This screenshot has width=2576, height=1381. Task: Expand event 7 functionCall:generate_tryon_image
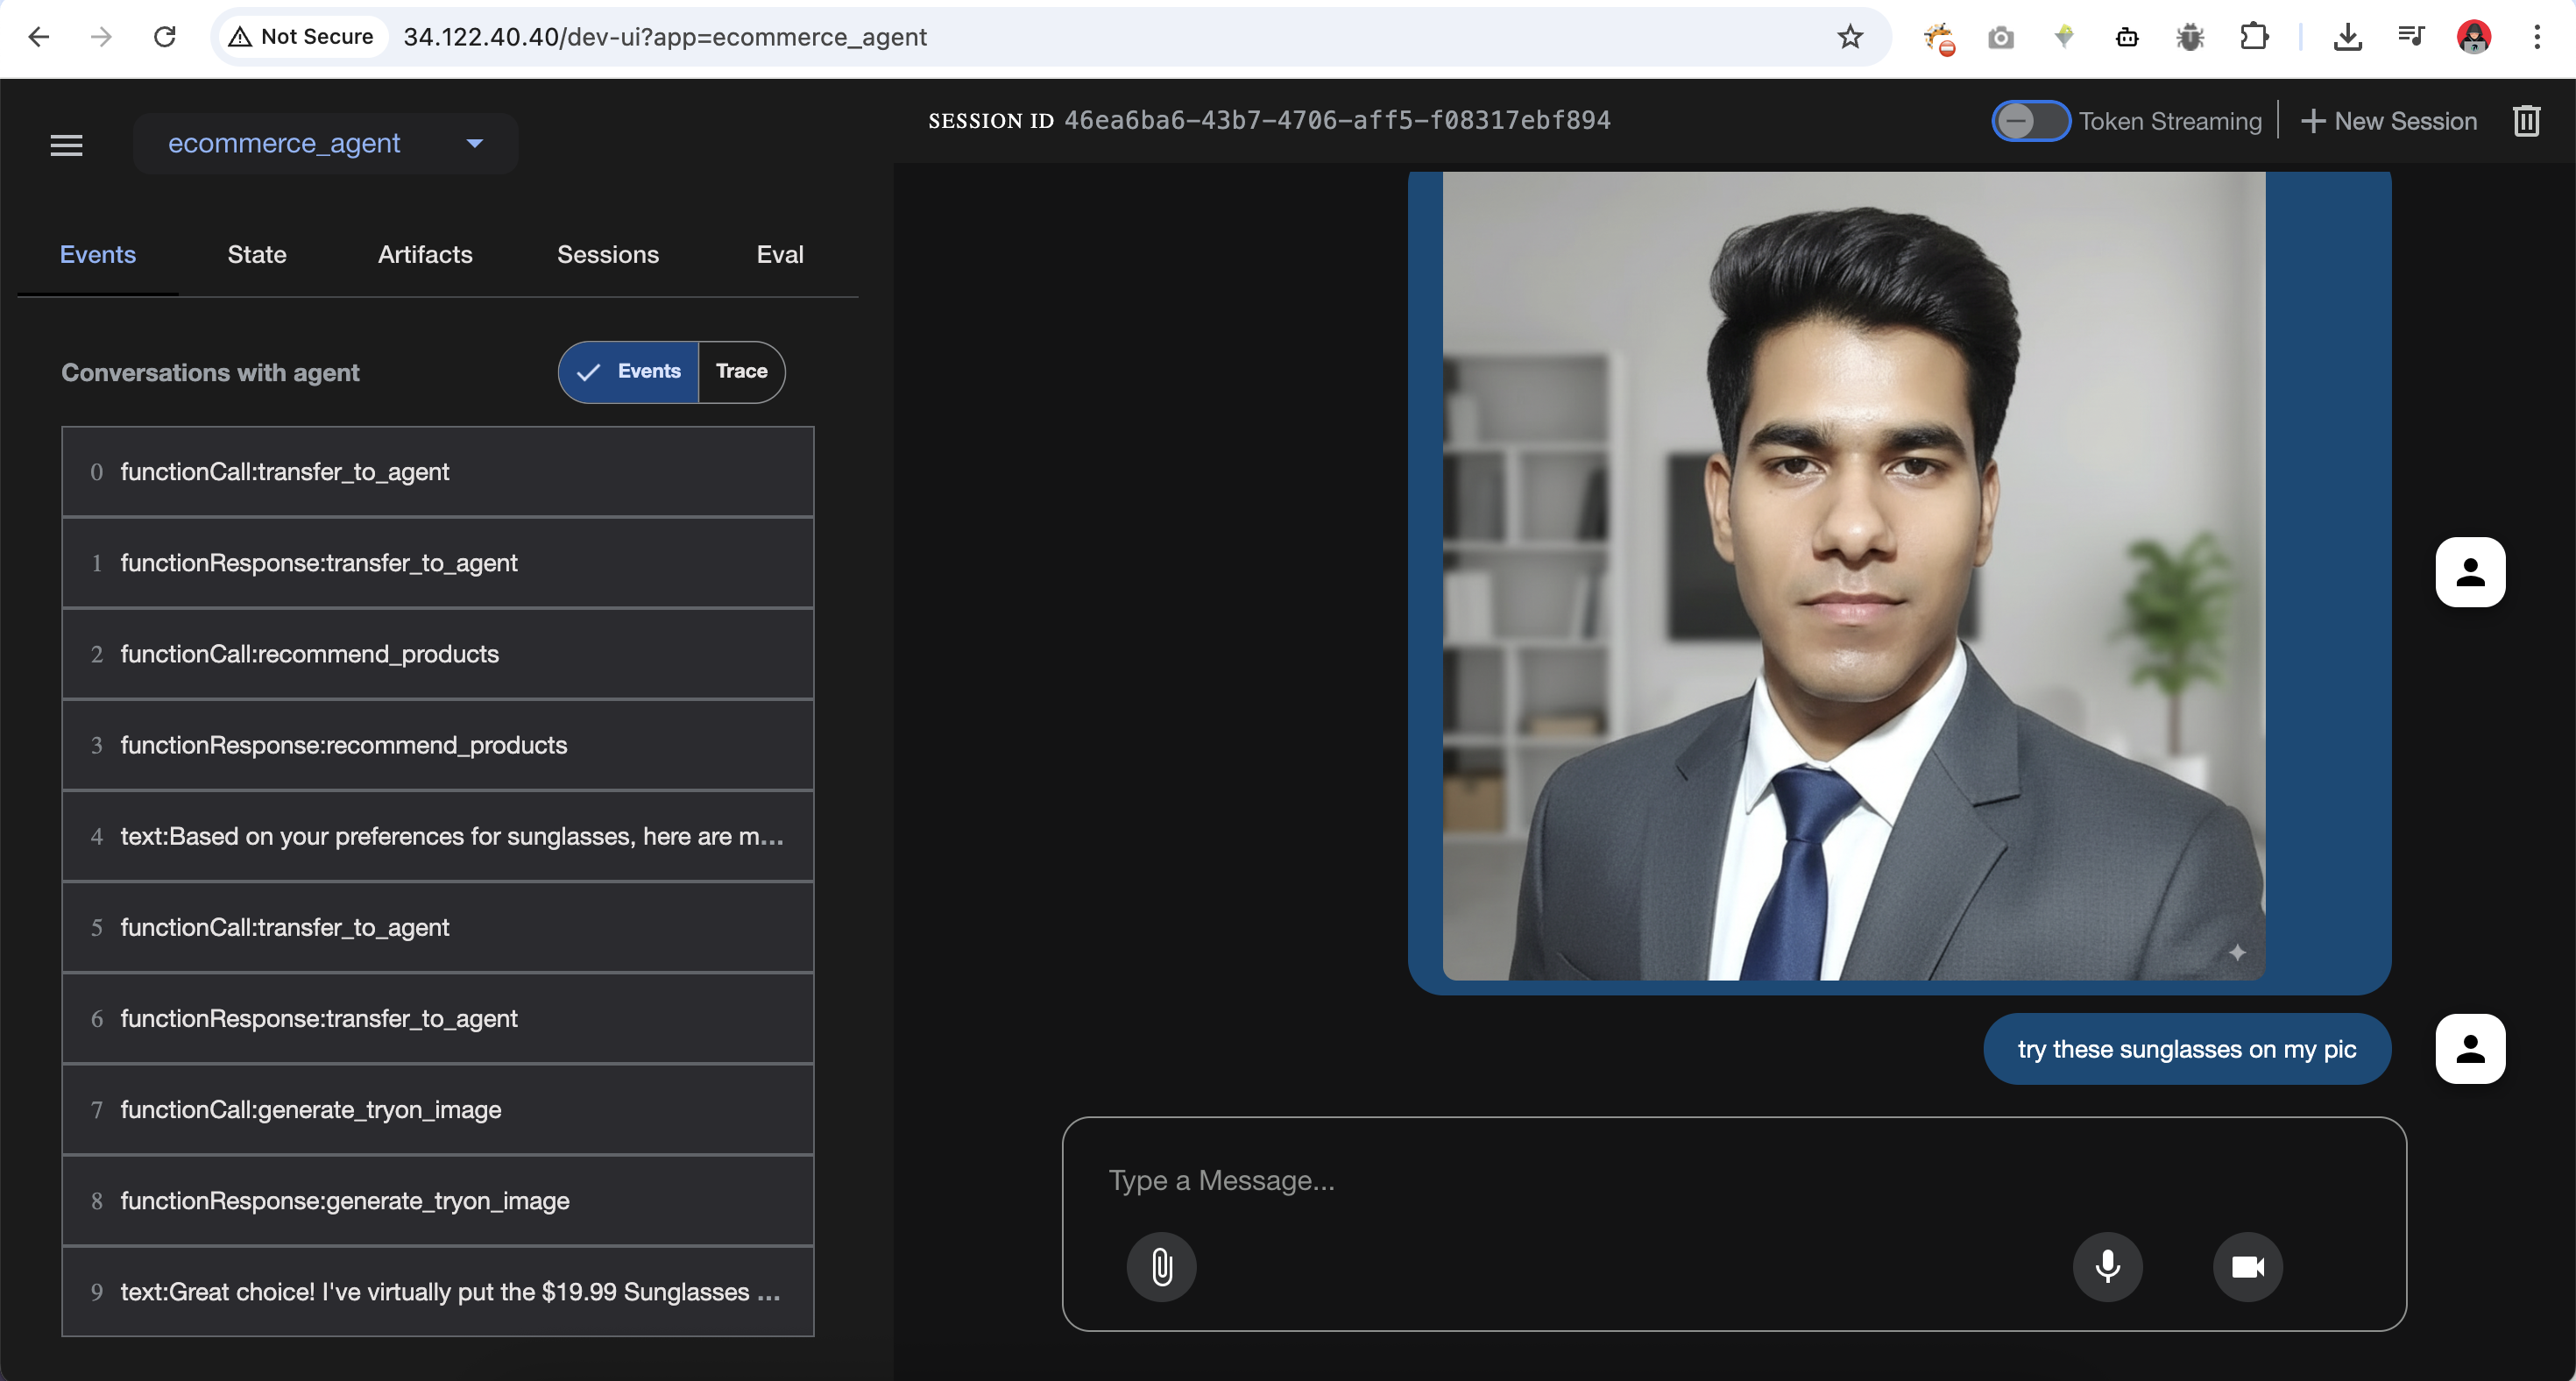[x=437, y=1109]
